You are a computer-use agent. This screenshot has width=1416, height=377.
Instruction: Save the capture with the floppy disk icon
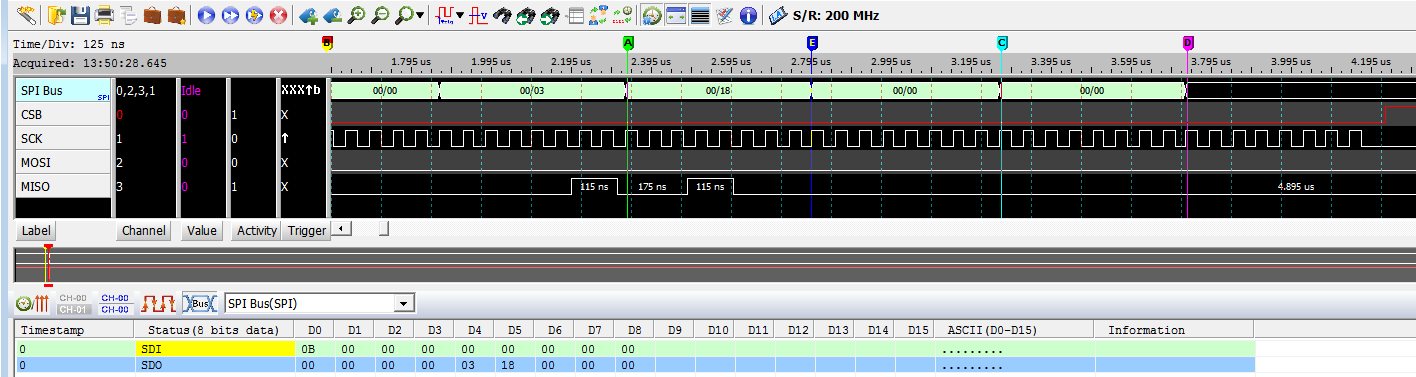pyautogui.click(x=80, y=15)
